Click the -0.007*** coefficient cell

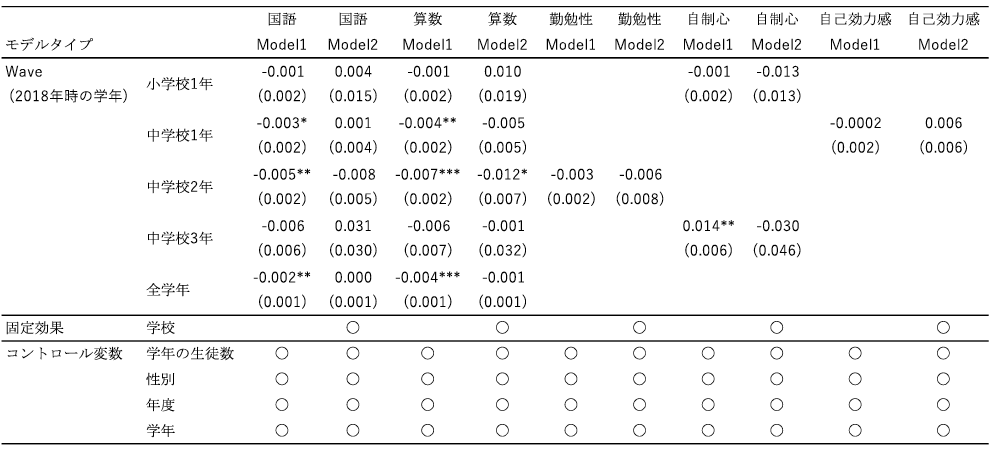pos(427,174)
